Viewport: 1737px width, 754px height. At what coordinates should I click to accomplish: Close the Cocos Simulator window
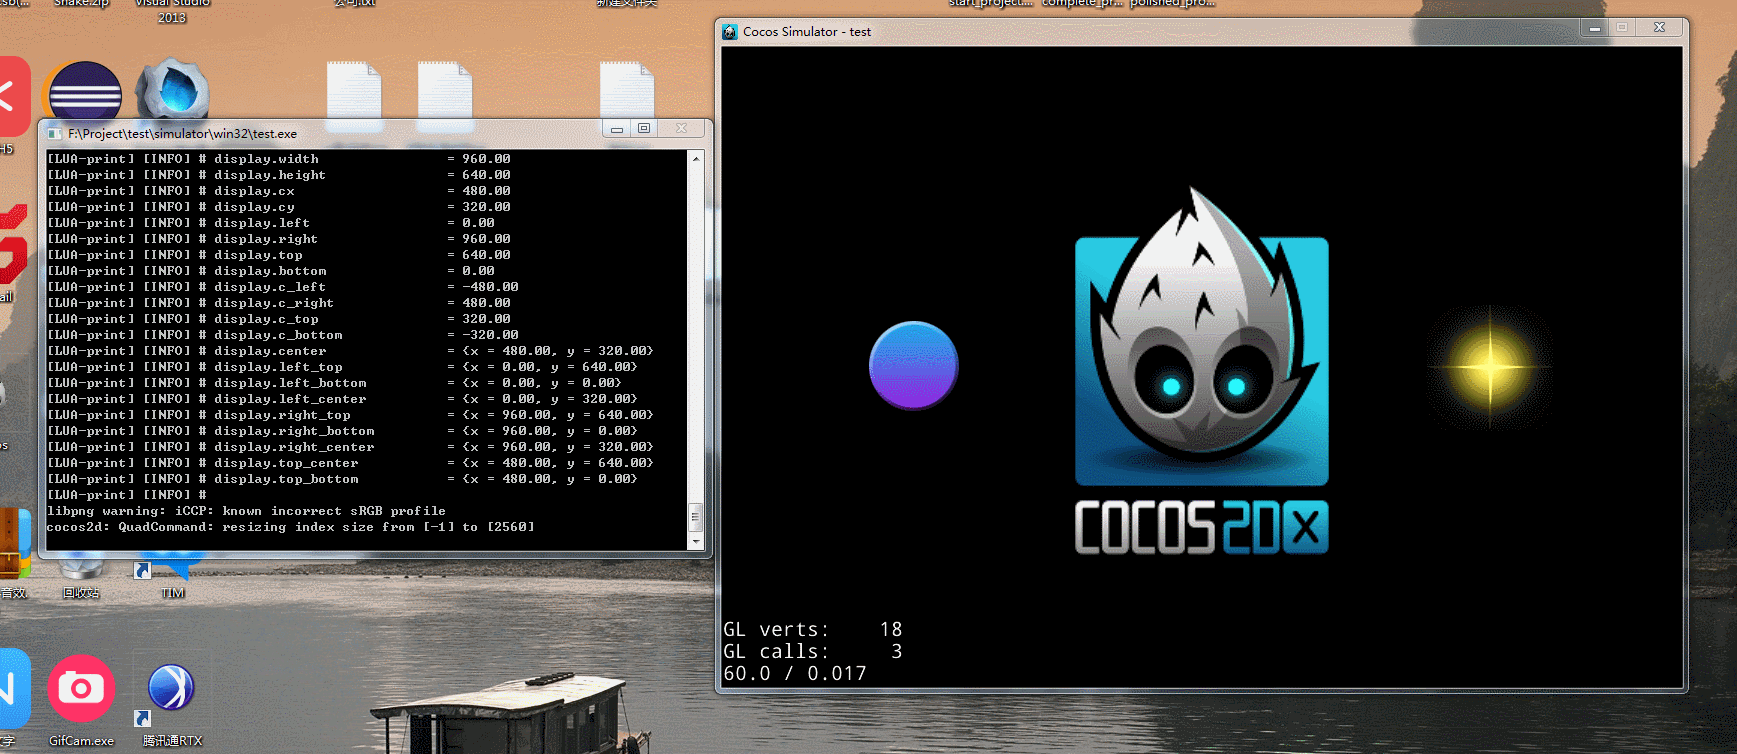pyautogui.click(x=1659, y=28)
